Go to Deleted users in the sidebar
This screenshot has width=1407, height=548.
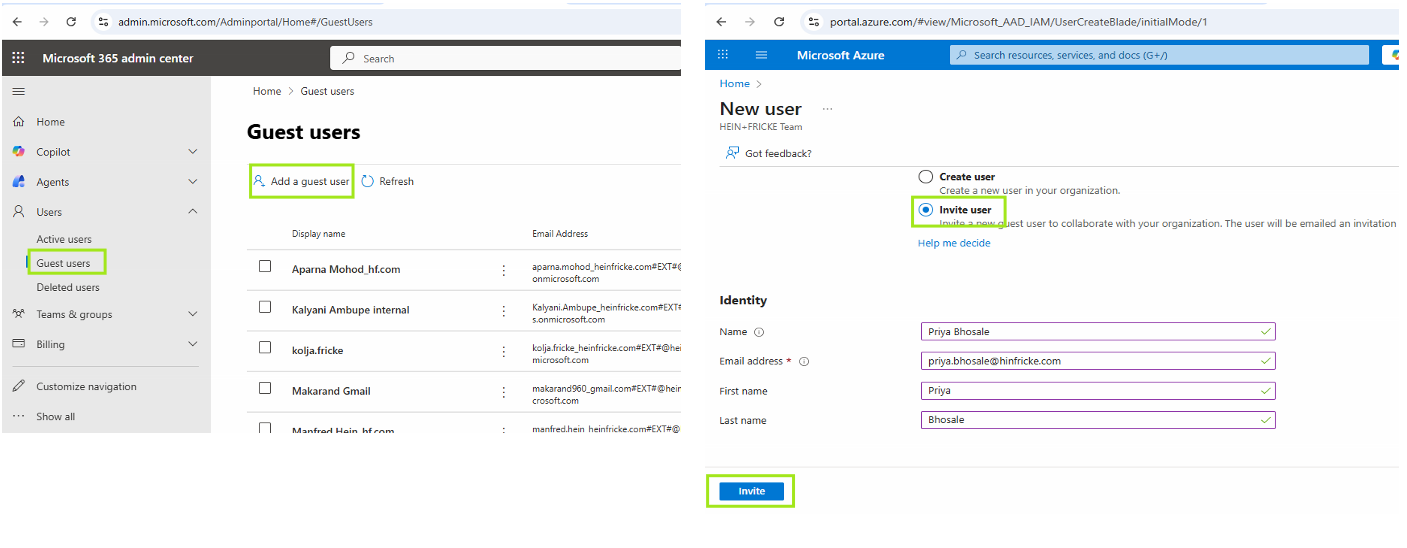coord(68,287)
